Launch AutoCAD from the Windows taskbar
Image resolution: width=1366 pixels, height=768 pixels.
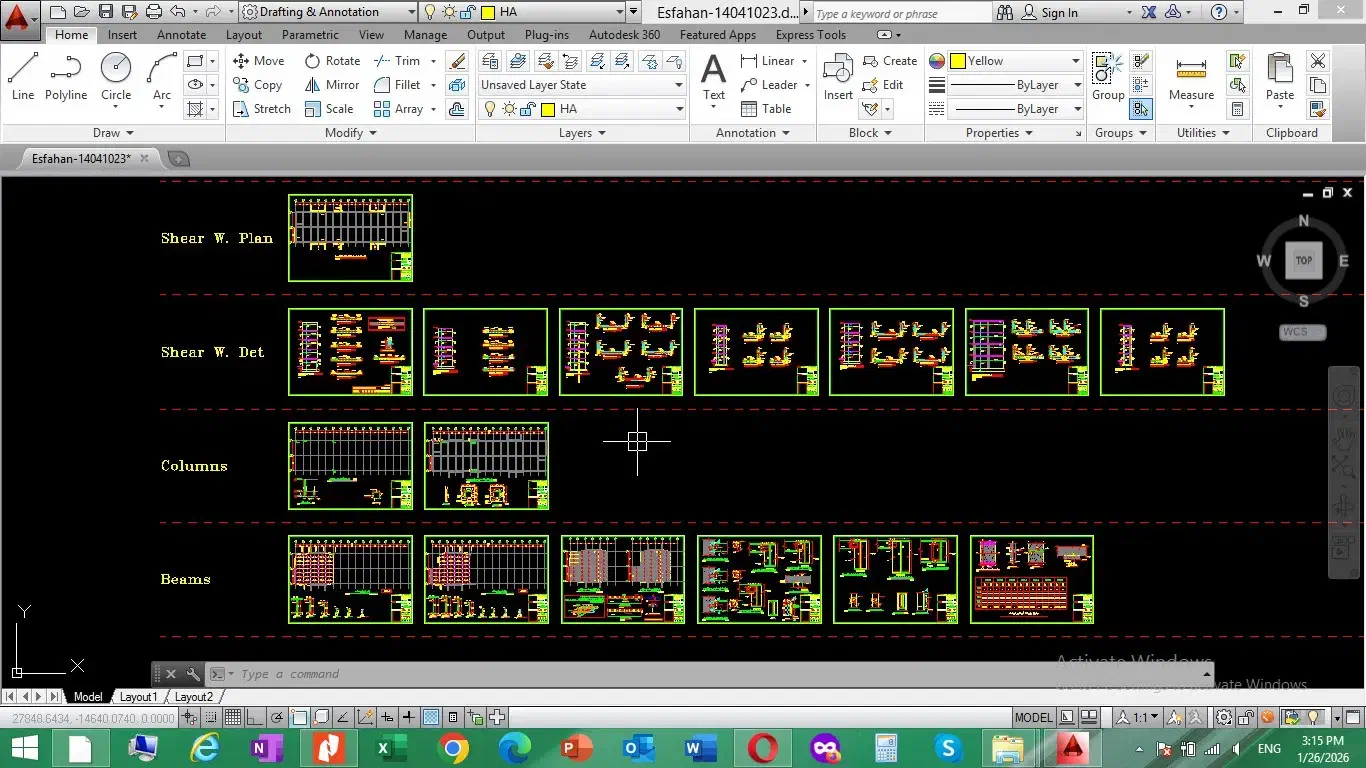pos(1072,748)
